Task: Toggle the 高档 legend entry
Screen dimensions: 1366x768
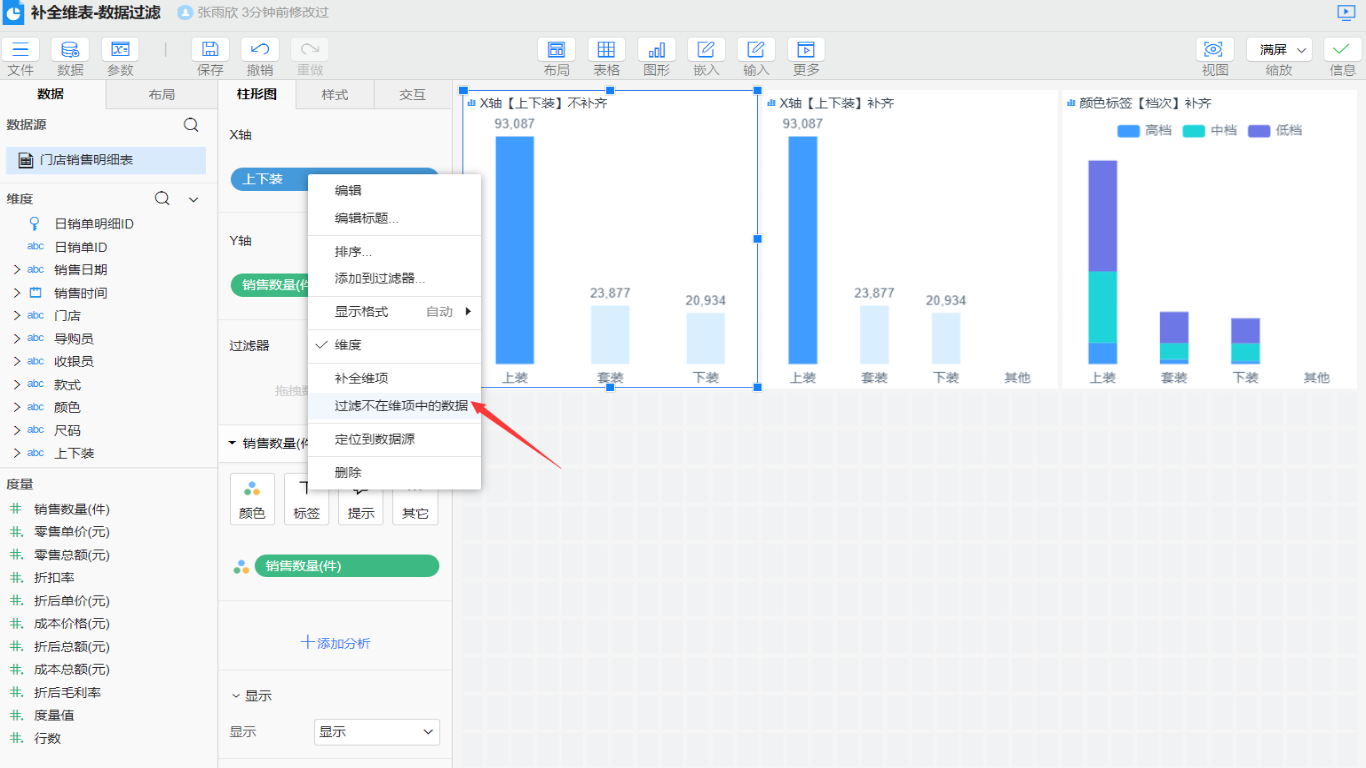Action: tap(1144, 131)
